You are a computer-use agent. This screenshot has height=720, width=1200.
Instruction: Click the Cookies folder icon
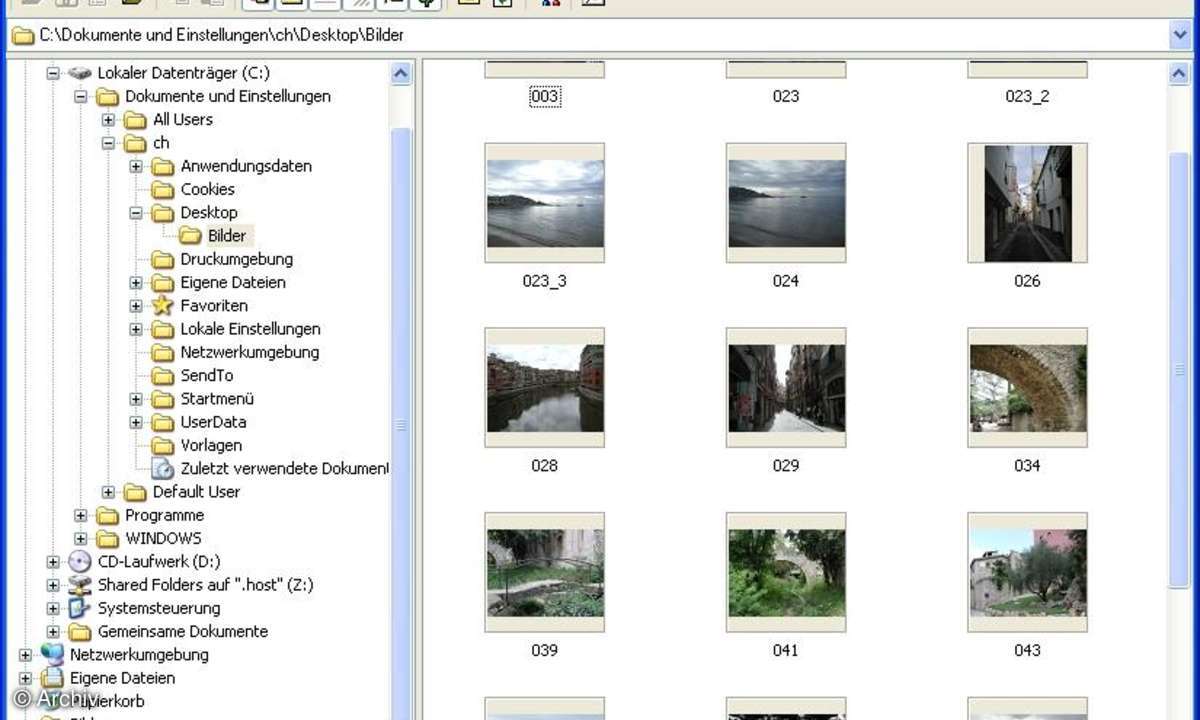coord(162,190)
